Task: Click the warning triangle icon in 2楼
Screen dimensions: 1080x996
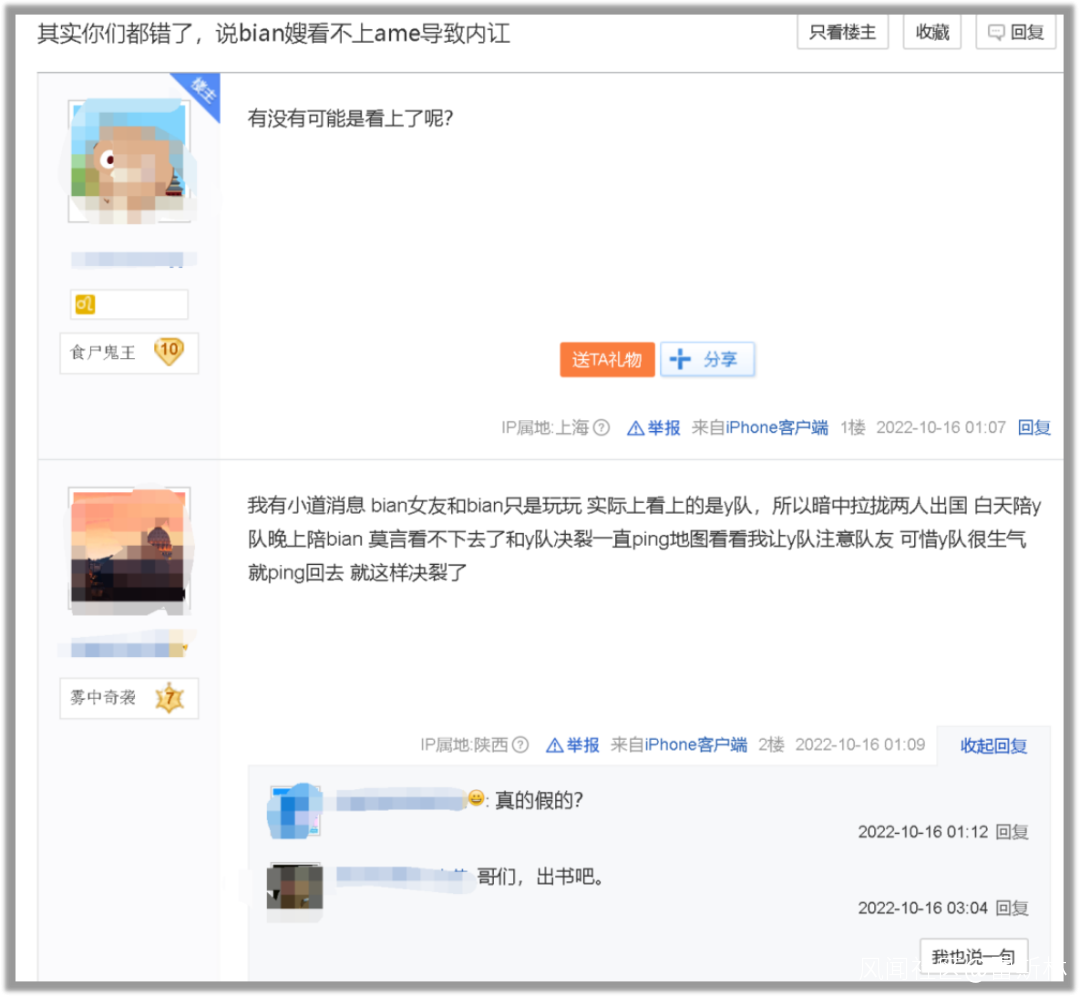Action: pos(554,745)
